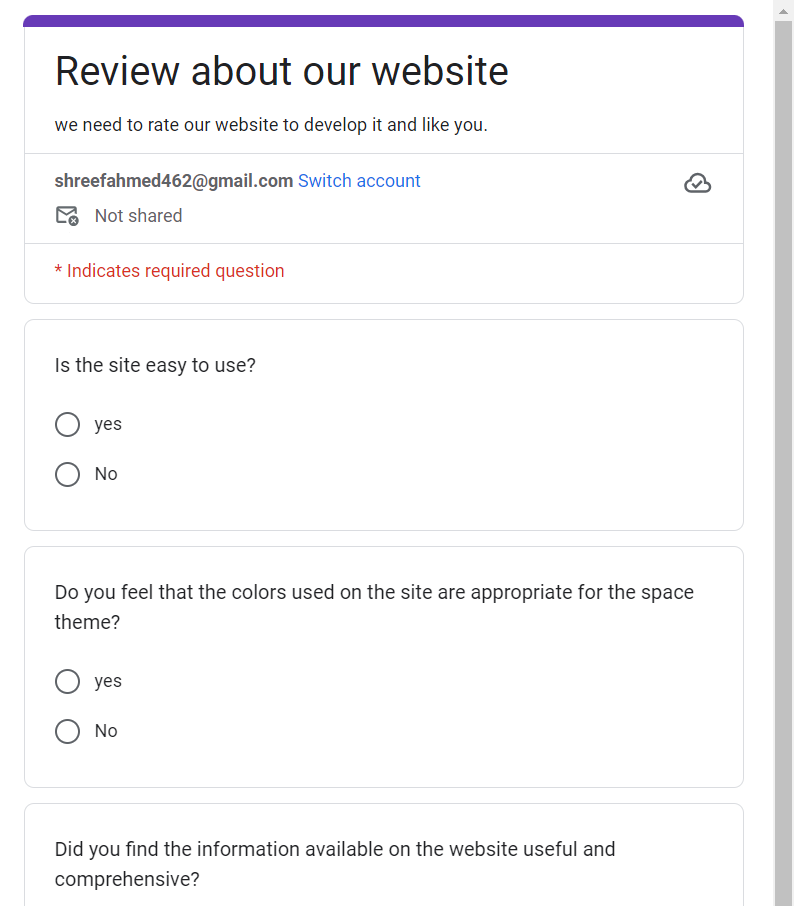Click the envelope email-not-shared icon
This screenshot has width=794, height=906.
coord(67,216)
